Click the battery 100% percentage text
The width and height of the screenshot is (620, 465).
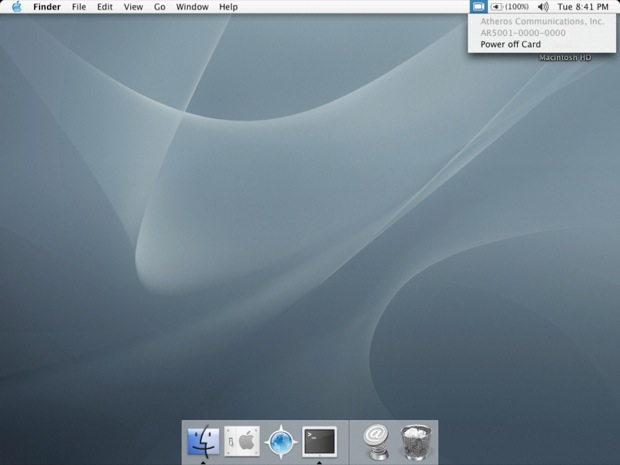click(x=517, y=7)
